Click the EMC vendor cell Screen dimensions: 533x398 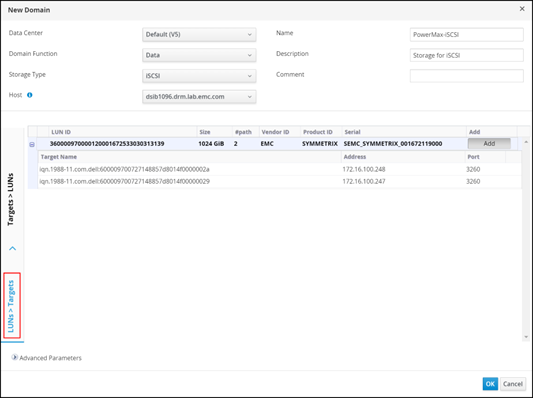(267, 144)
